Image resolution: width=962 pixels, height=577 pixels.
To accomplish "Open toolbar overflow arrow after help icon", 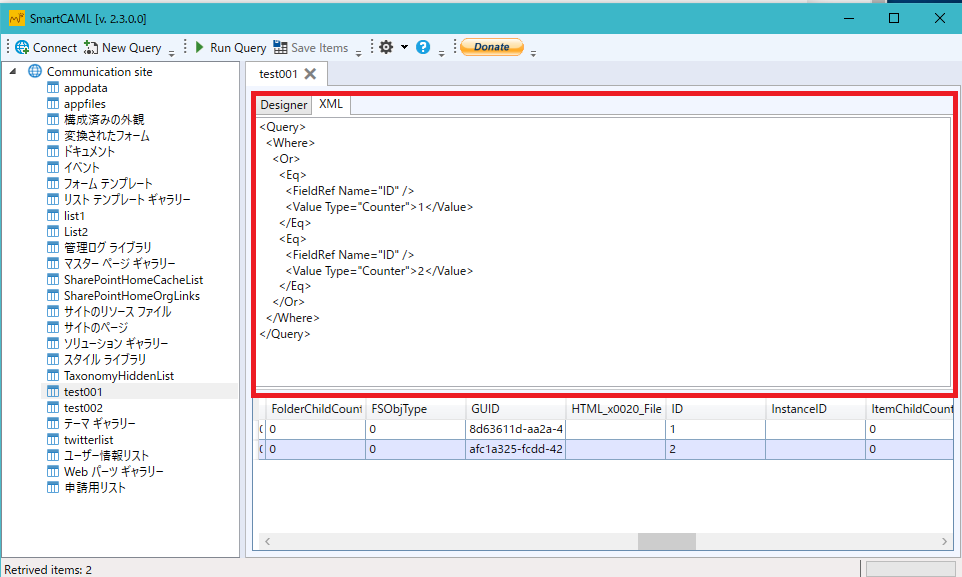I will [x=441, y=53].
